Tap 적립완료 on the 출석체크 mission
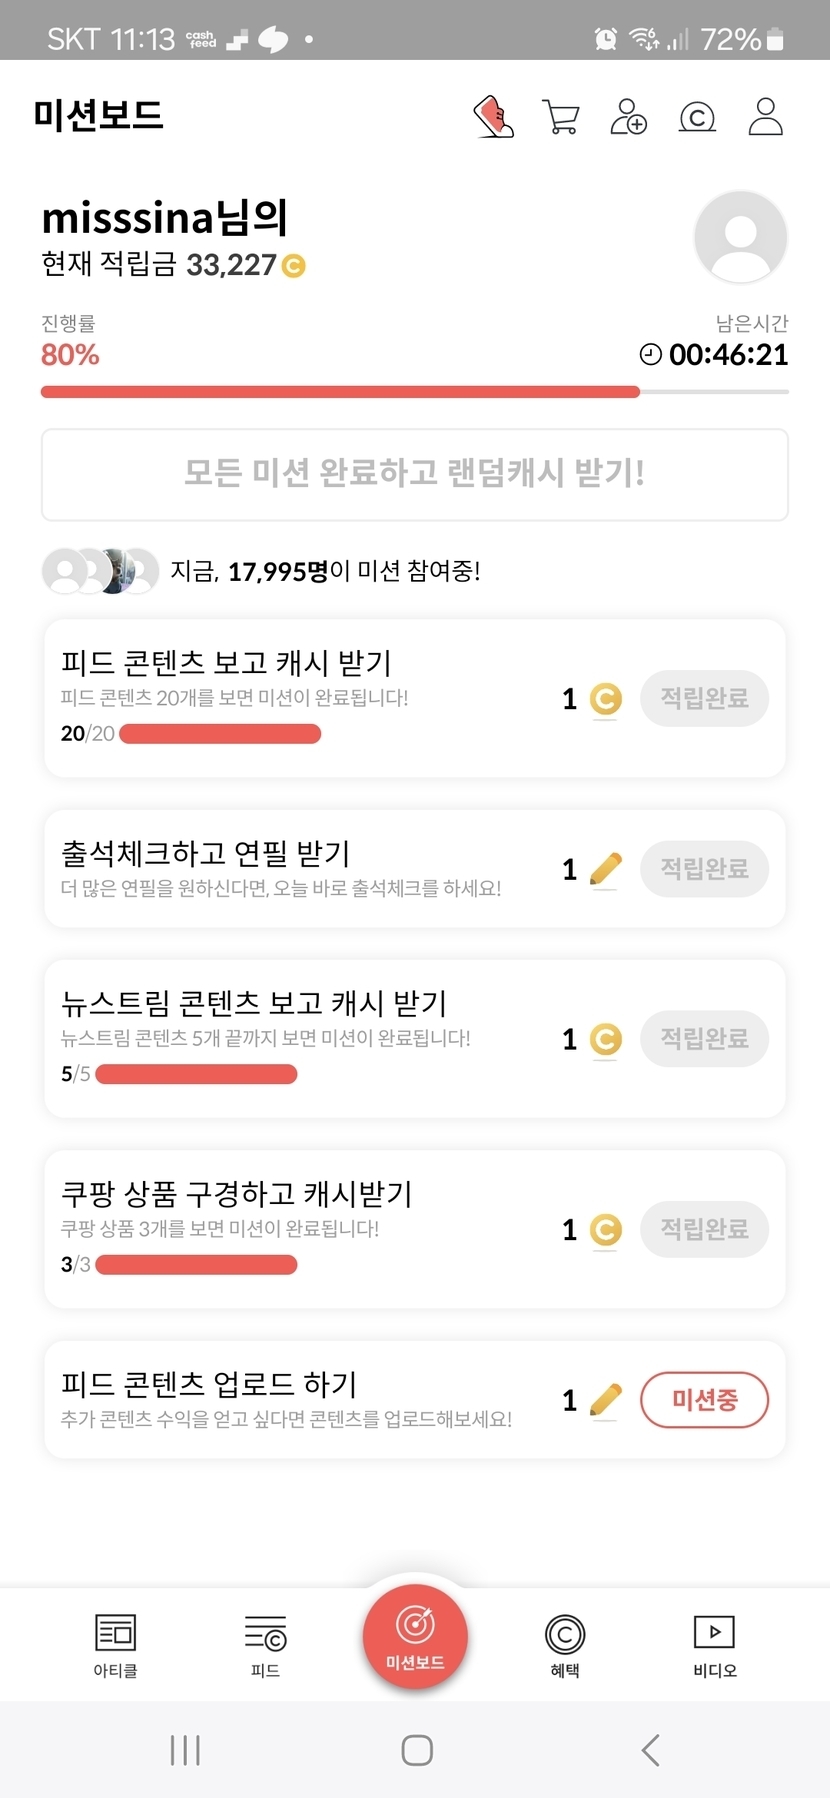830x1798 pixels. (704, 869)
